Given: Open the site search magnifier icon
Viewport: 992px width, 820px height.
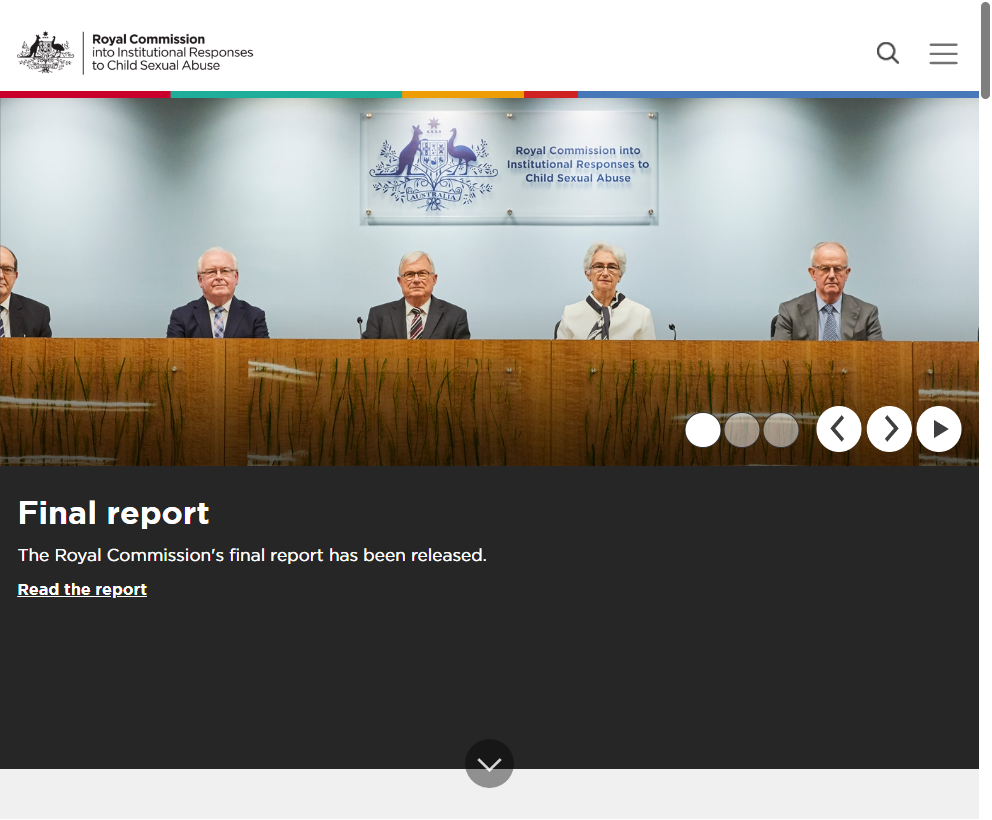Looking at the screenshot, I should 887,53.
